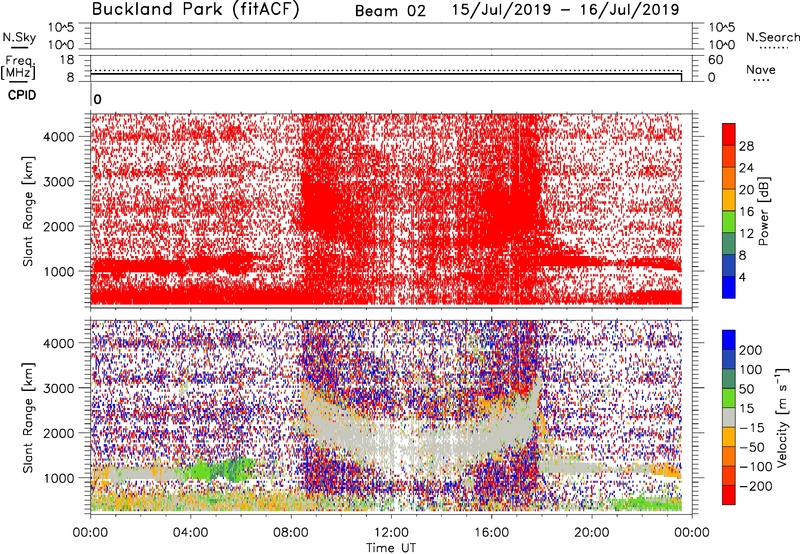Select the "N.Search" legend label
Image resolution: width=800 pixels, height=554 pixels.
point(773,37)
